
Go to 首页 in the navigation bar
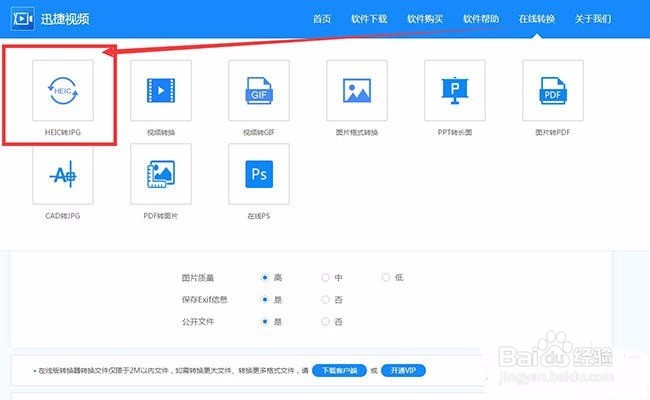click(x=322, y=19)
